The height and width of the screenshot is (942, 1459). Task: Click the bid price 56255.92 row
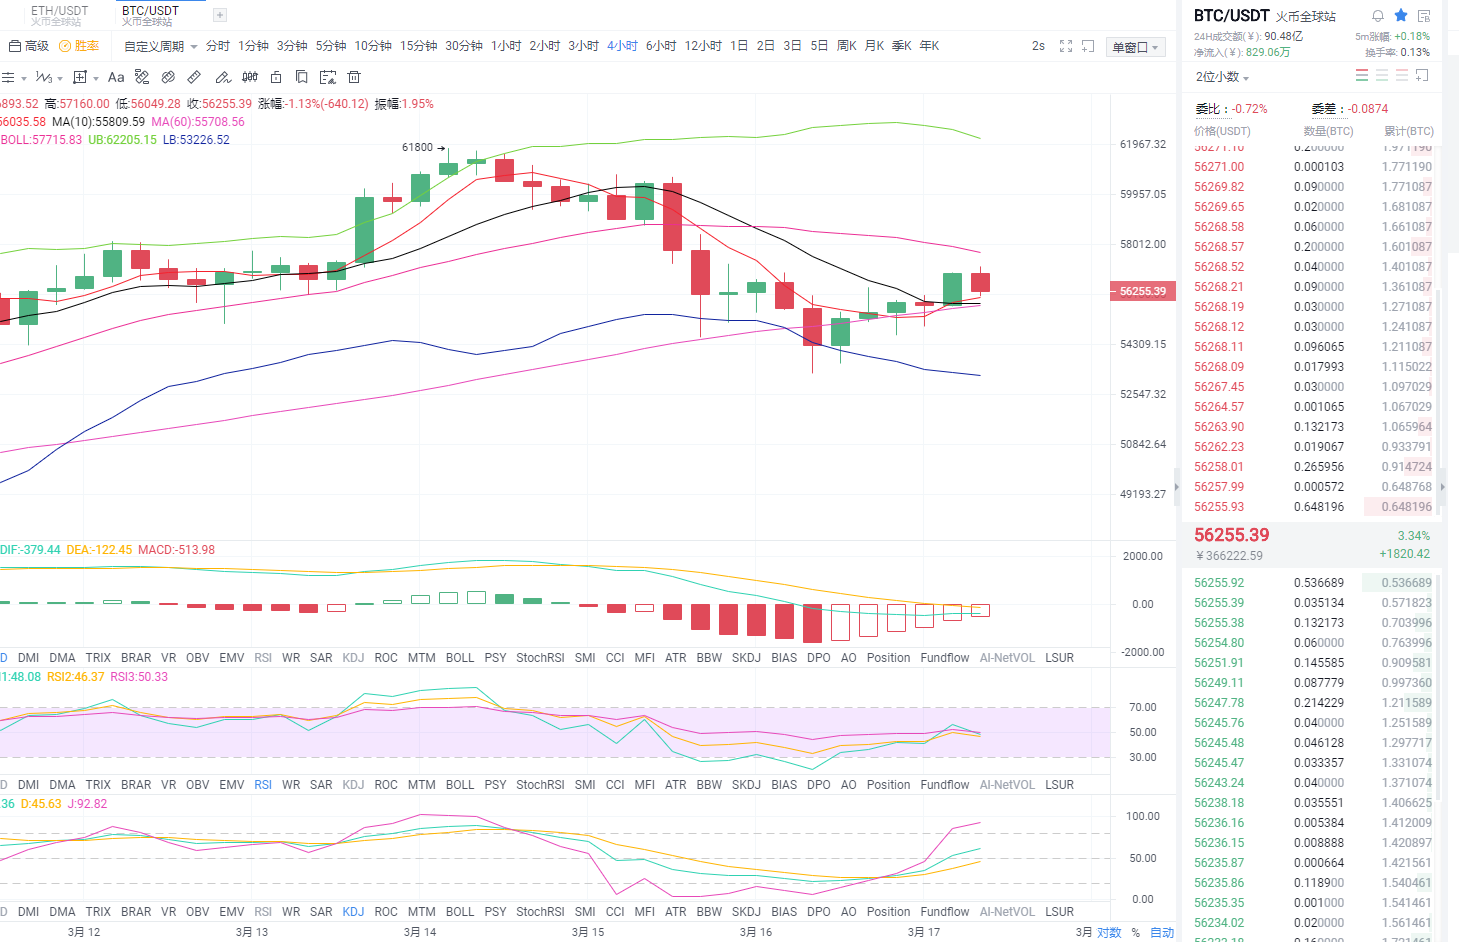coord(1313,583)
